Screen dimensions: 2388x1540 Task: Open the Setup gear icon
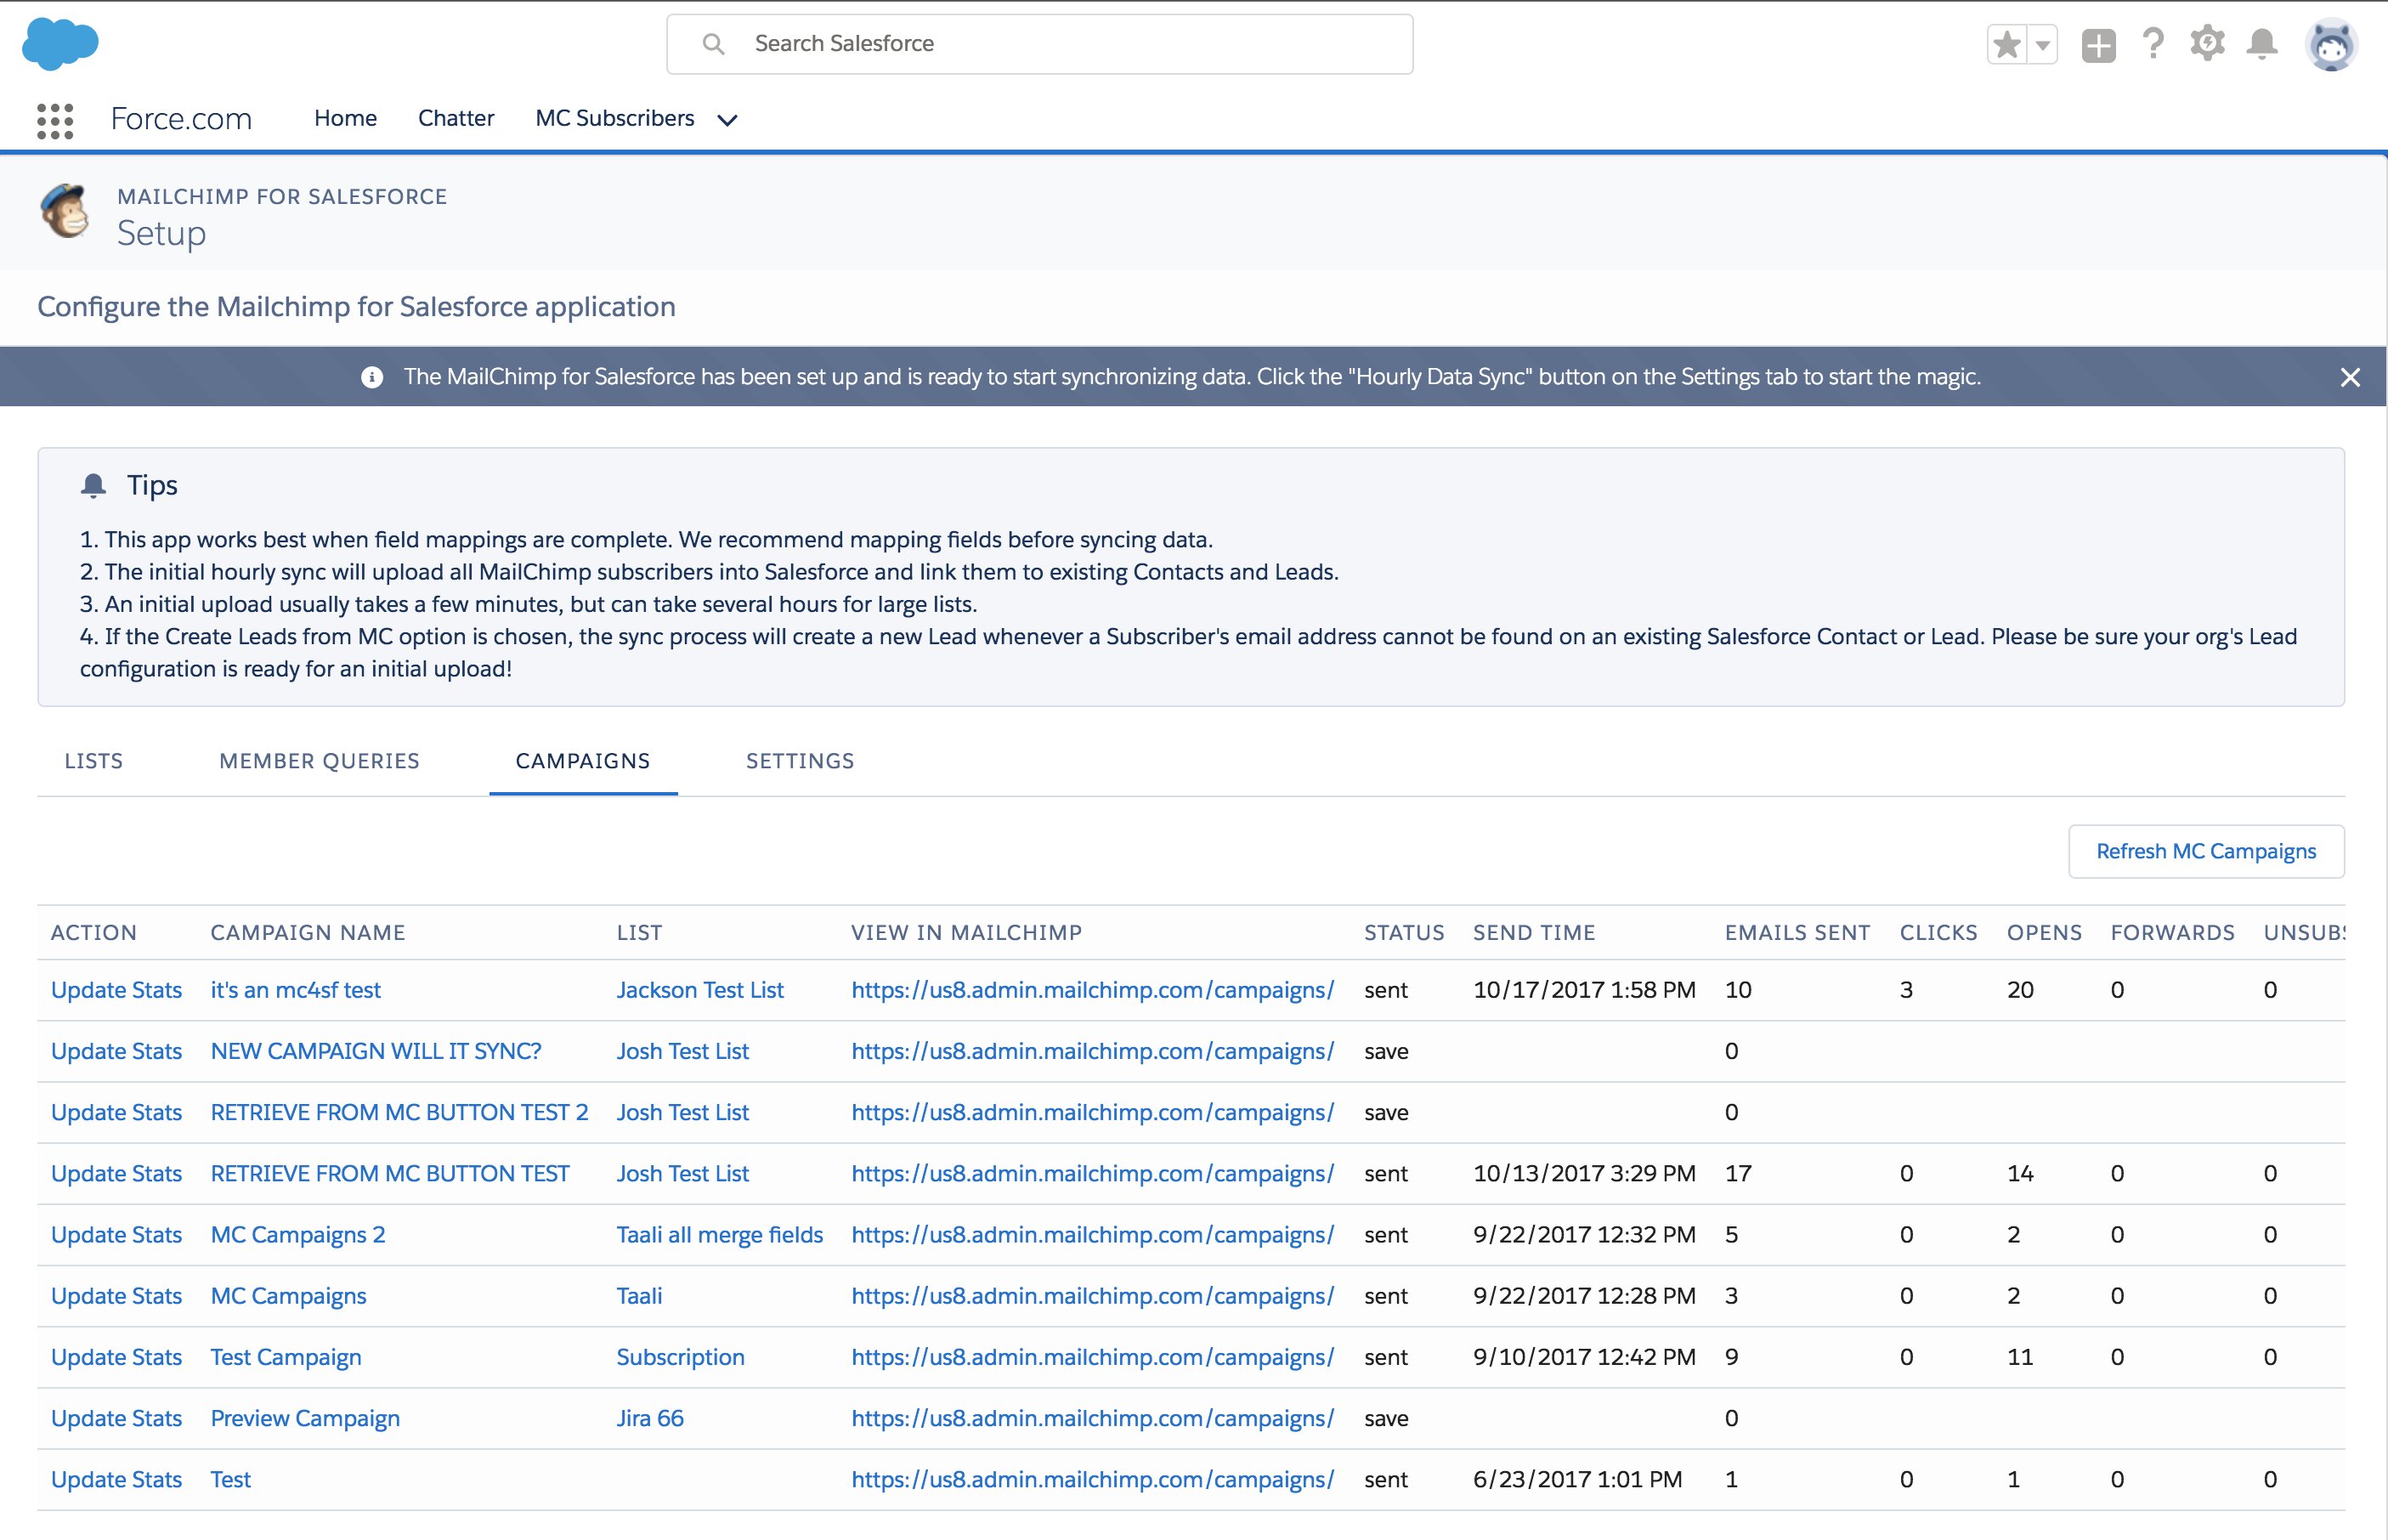2207,44
